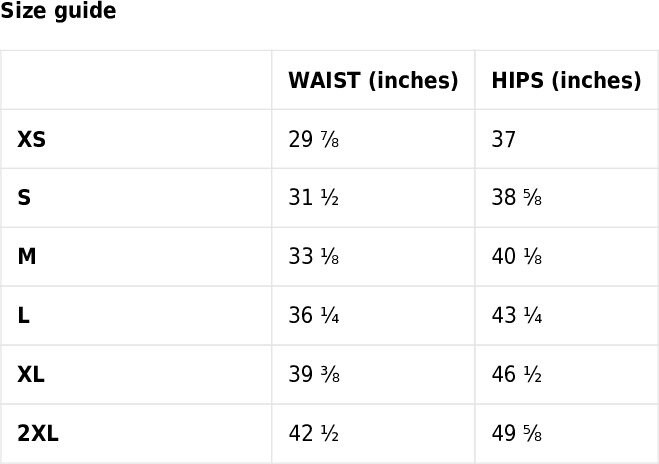Select the 2XL hips value 49 ⅝
This screenshot has height=464, width=659.
pyautogui.click(x=517, y=433)
